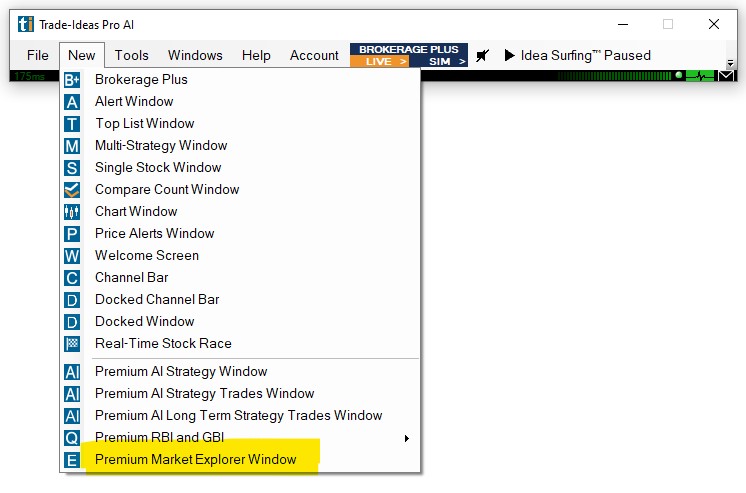Open the Help menu

(256, 55)
